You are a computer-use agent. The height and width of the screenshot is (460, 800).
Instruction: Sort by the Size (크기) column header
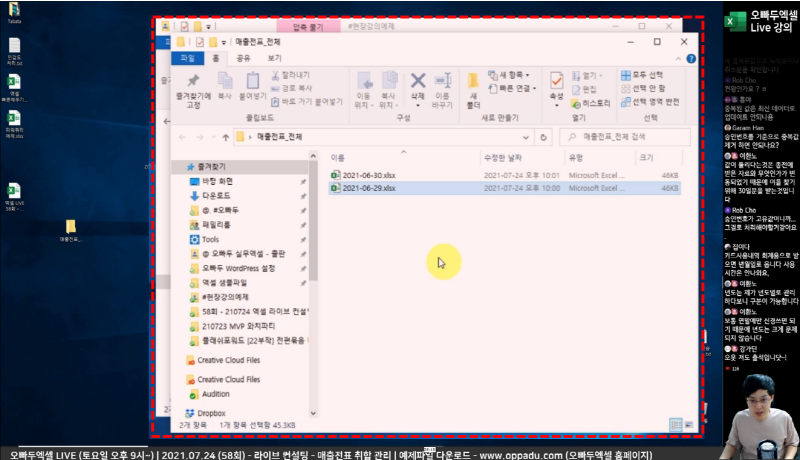pyautogui.click(x=658, y=158)
